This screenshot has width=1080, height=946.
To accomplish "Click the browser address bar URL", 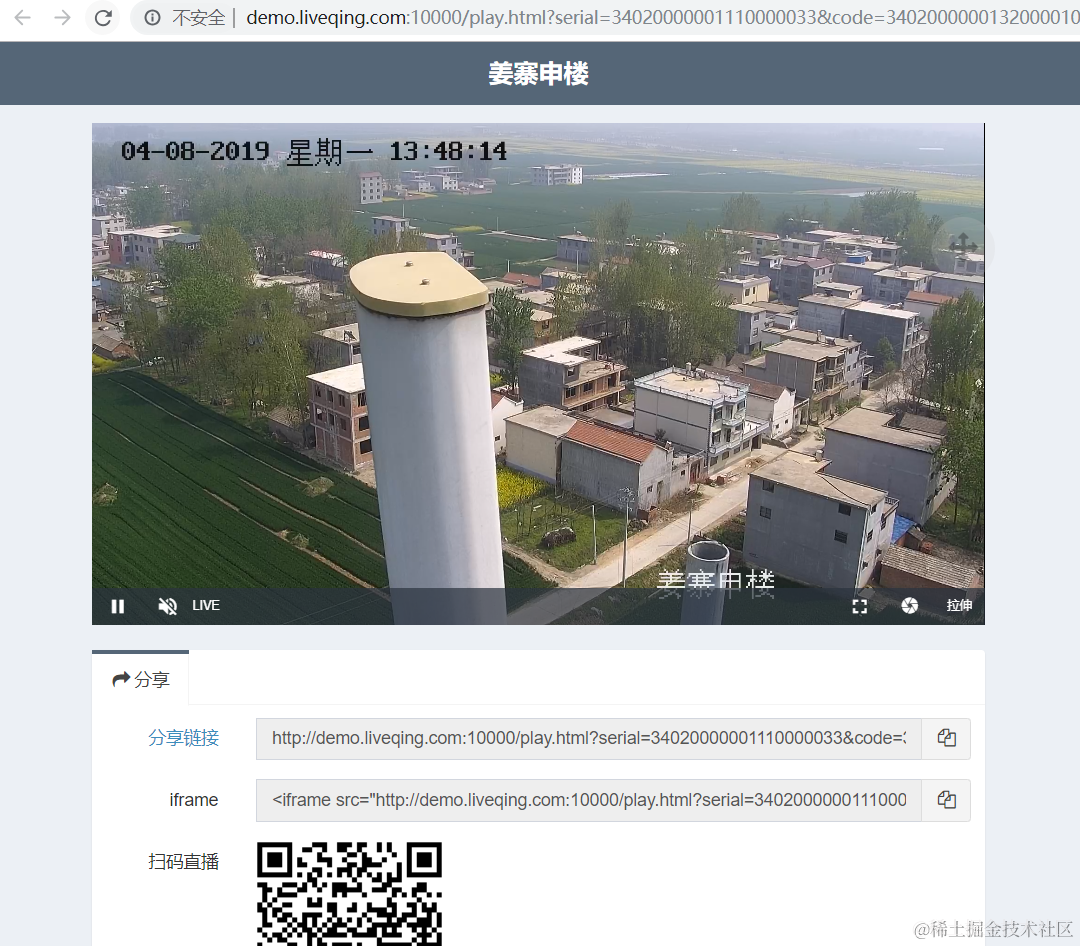I will (661, 18).
